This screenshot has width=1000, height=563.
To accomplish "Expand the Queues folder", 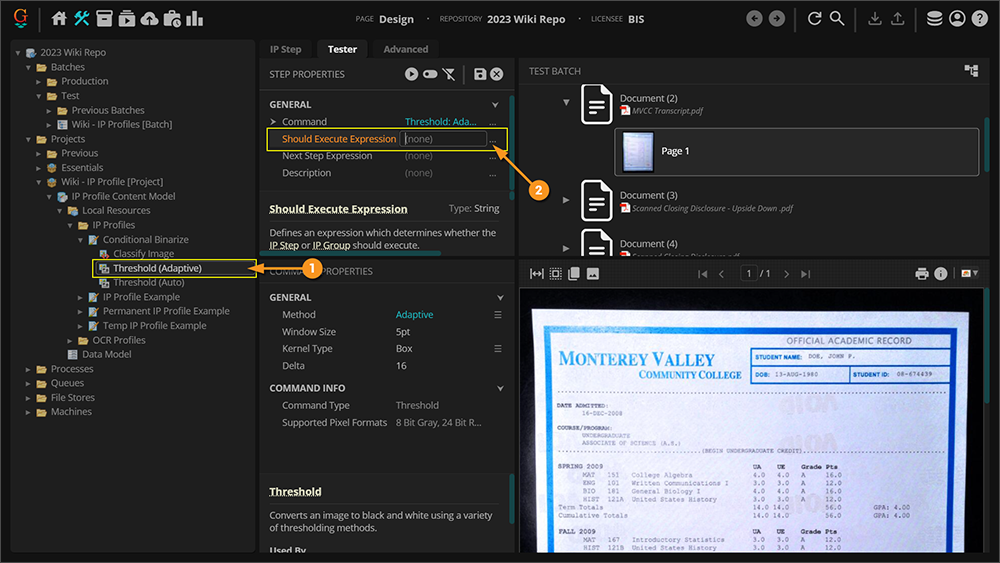I will pos(28,383).
